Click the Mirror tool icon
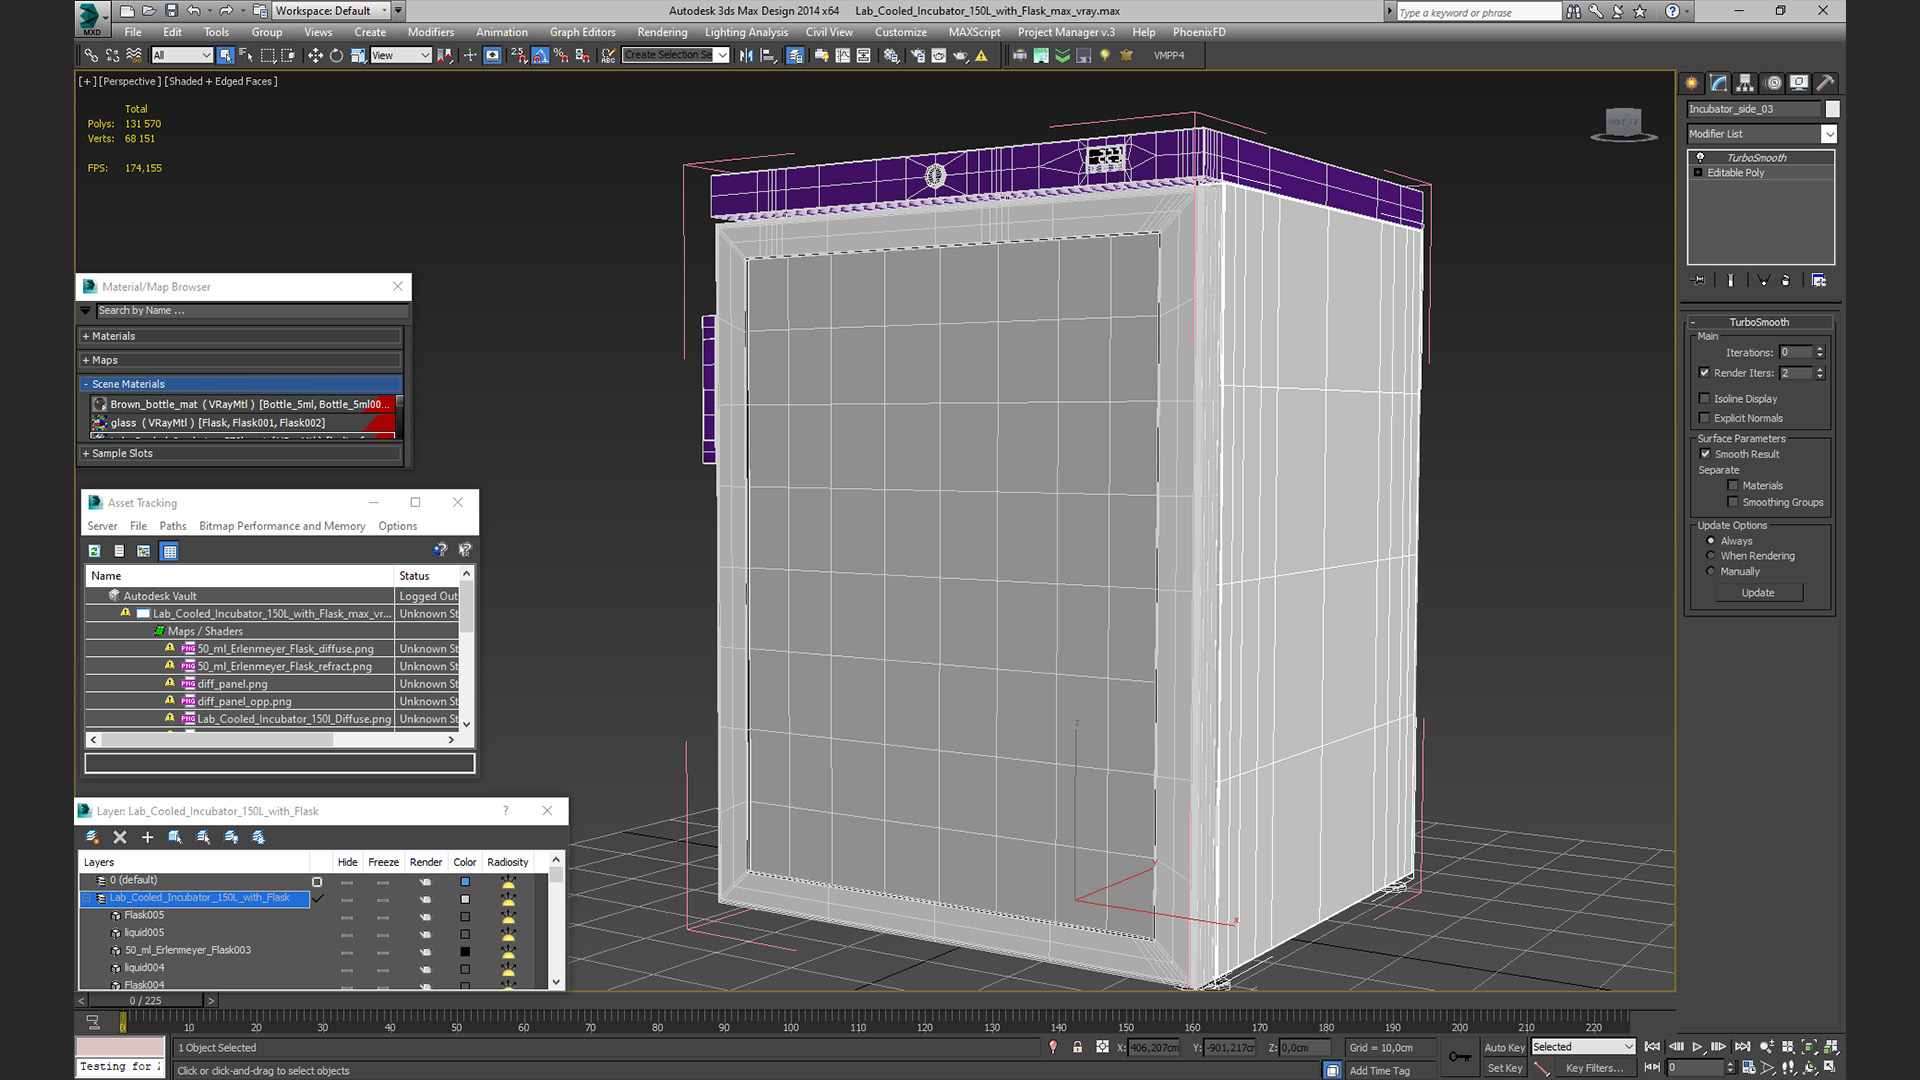This screenshot has width=1920, height=1080. 746,56
